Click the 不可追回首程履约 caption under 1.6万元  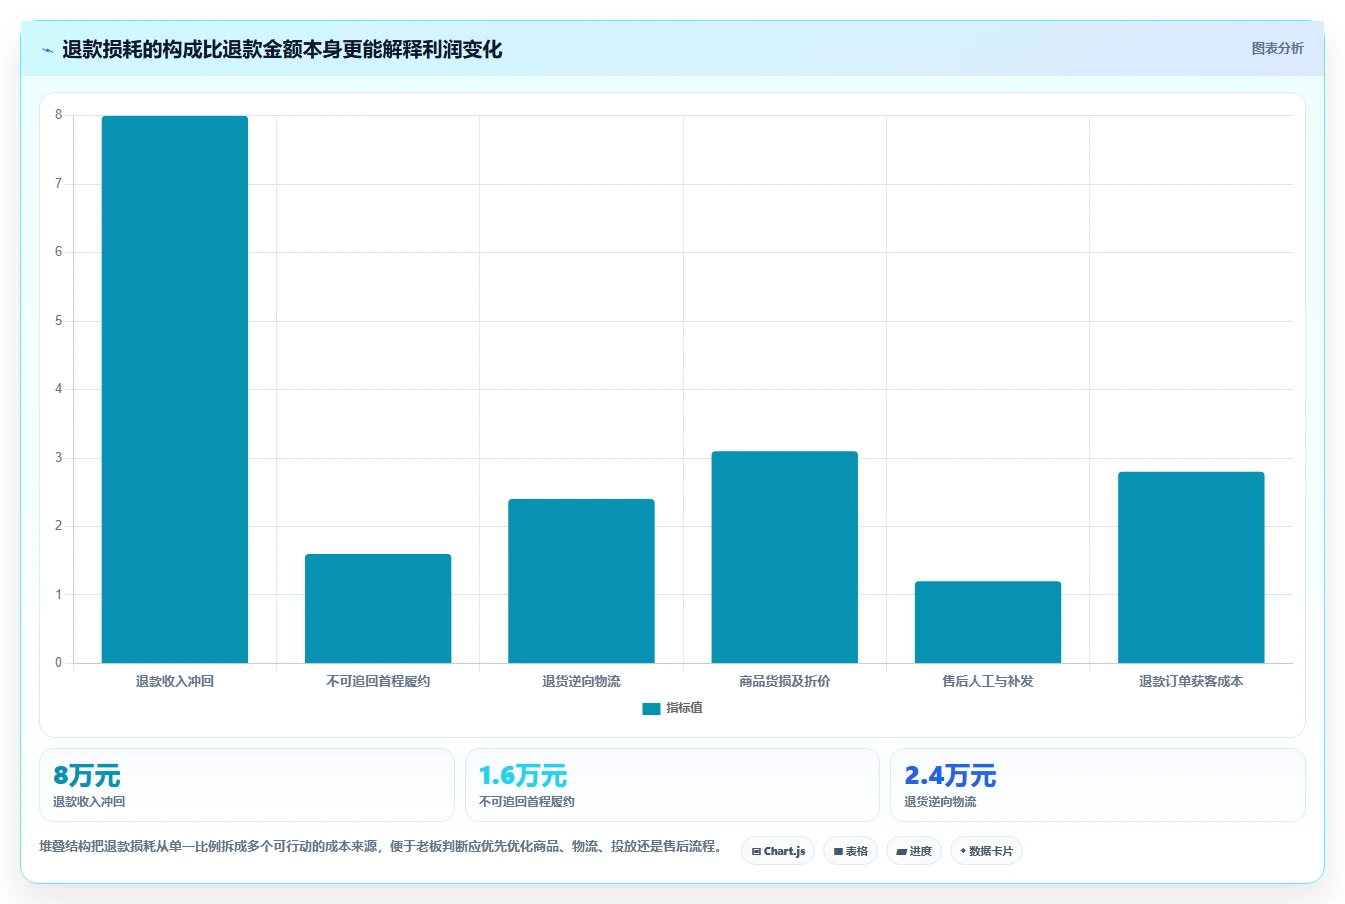click(527, 802)
